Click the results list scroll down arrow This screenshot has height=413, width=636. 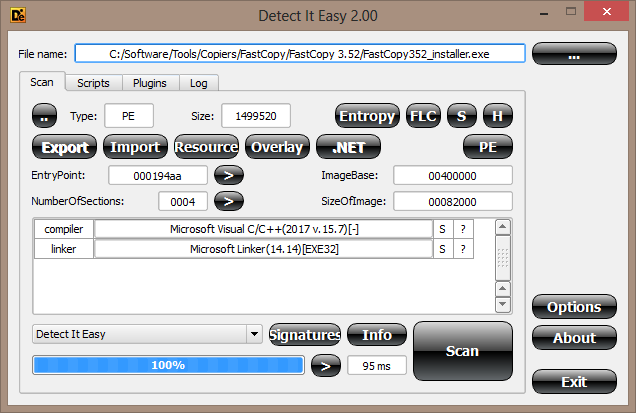503,304
